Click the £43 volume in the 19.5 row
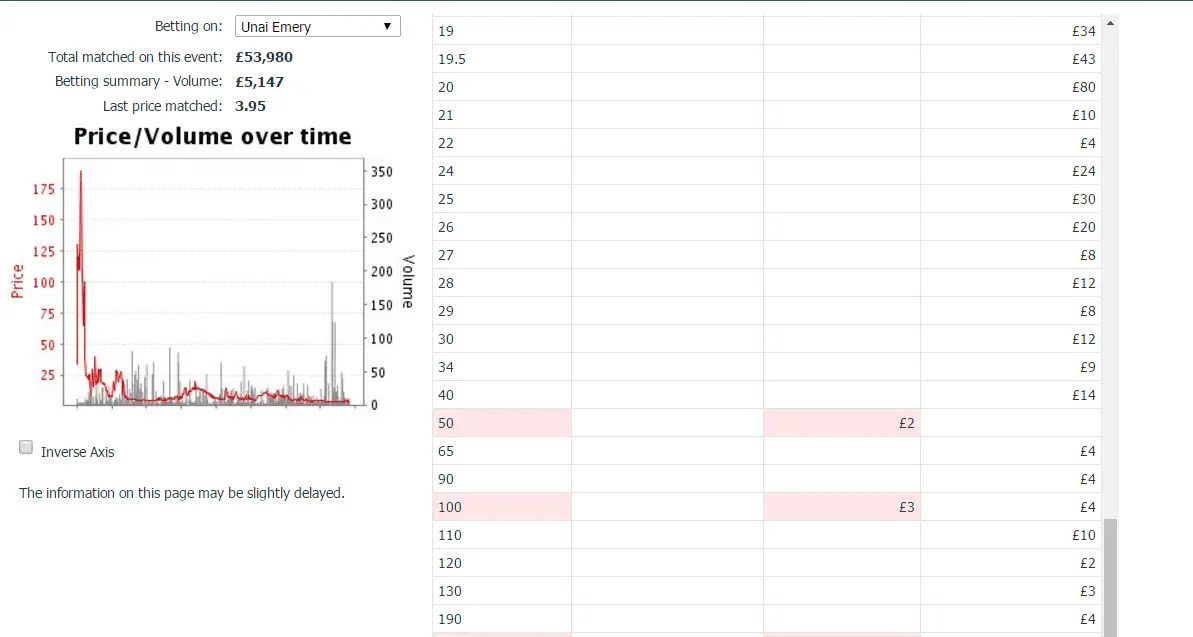Image resolution: width=1193 pixels, height=637 pixels. pyautogui.click(x=1083, y=59)
